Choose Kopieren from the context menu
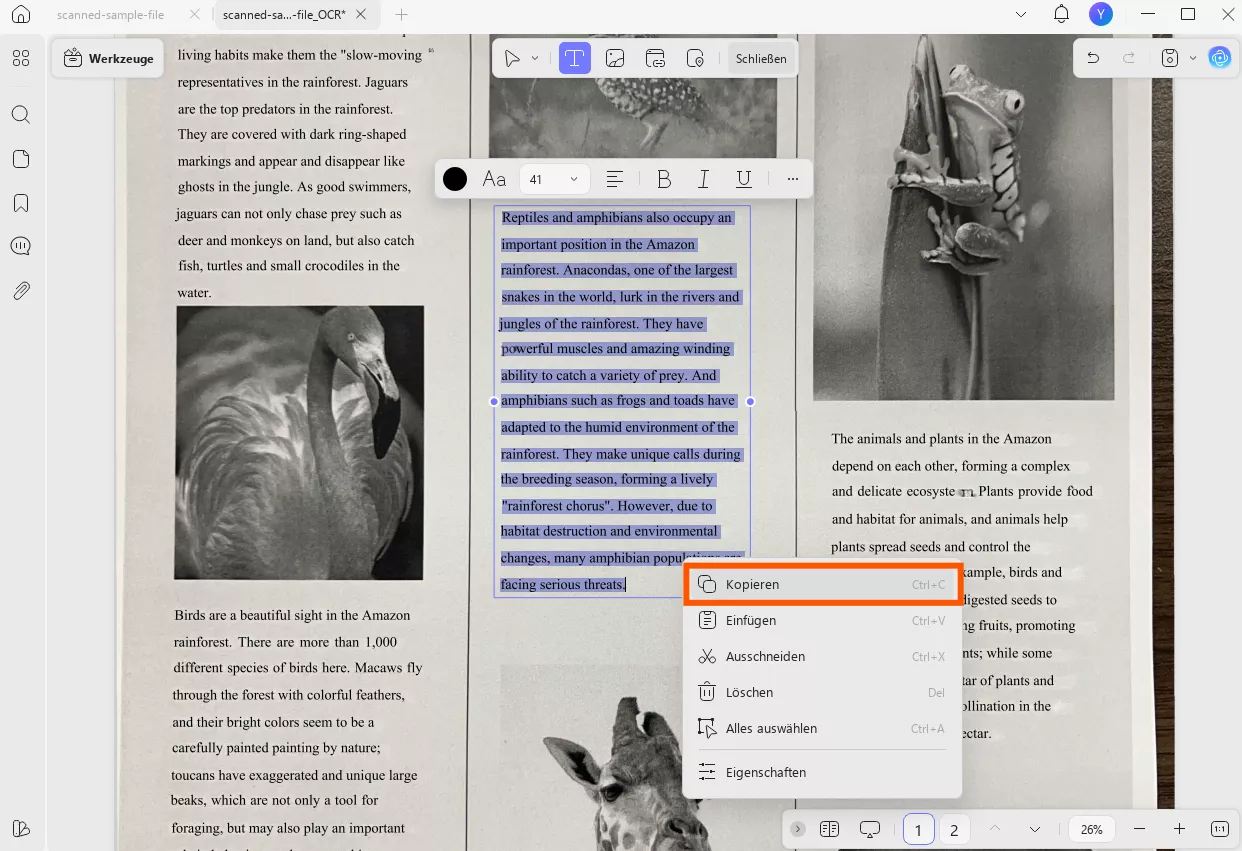Image resolution: width=1242 pixels, height=851 pixels. (822, 584)
